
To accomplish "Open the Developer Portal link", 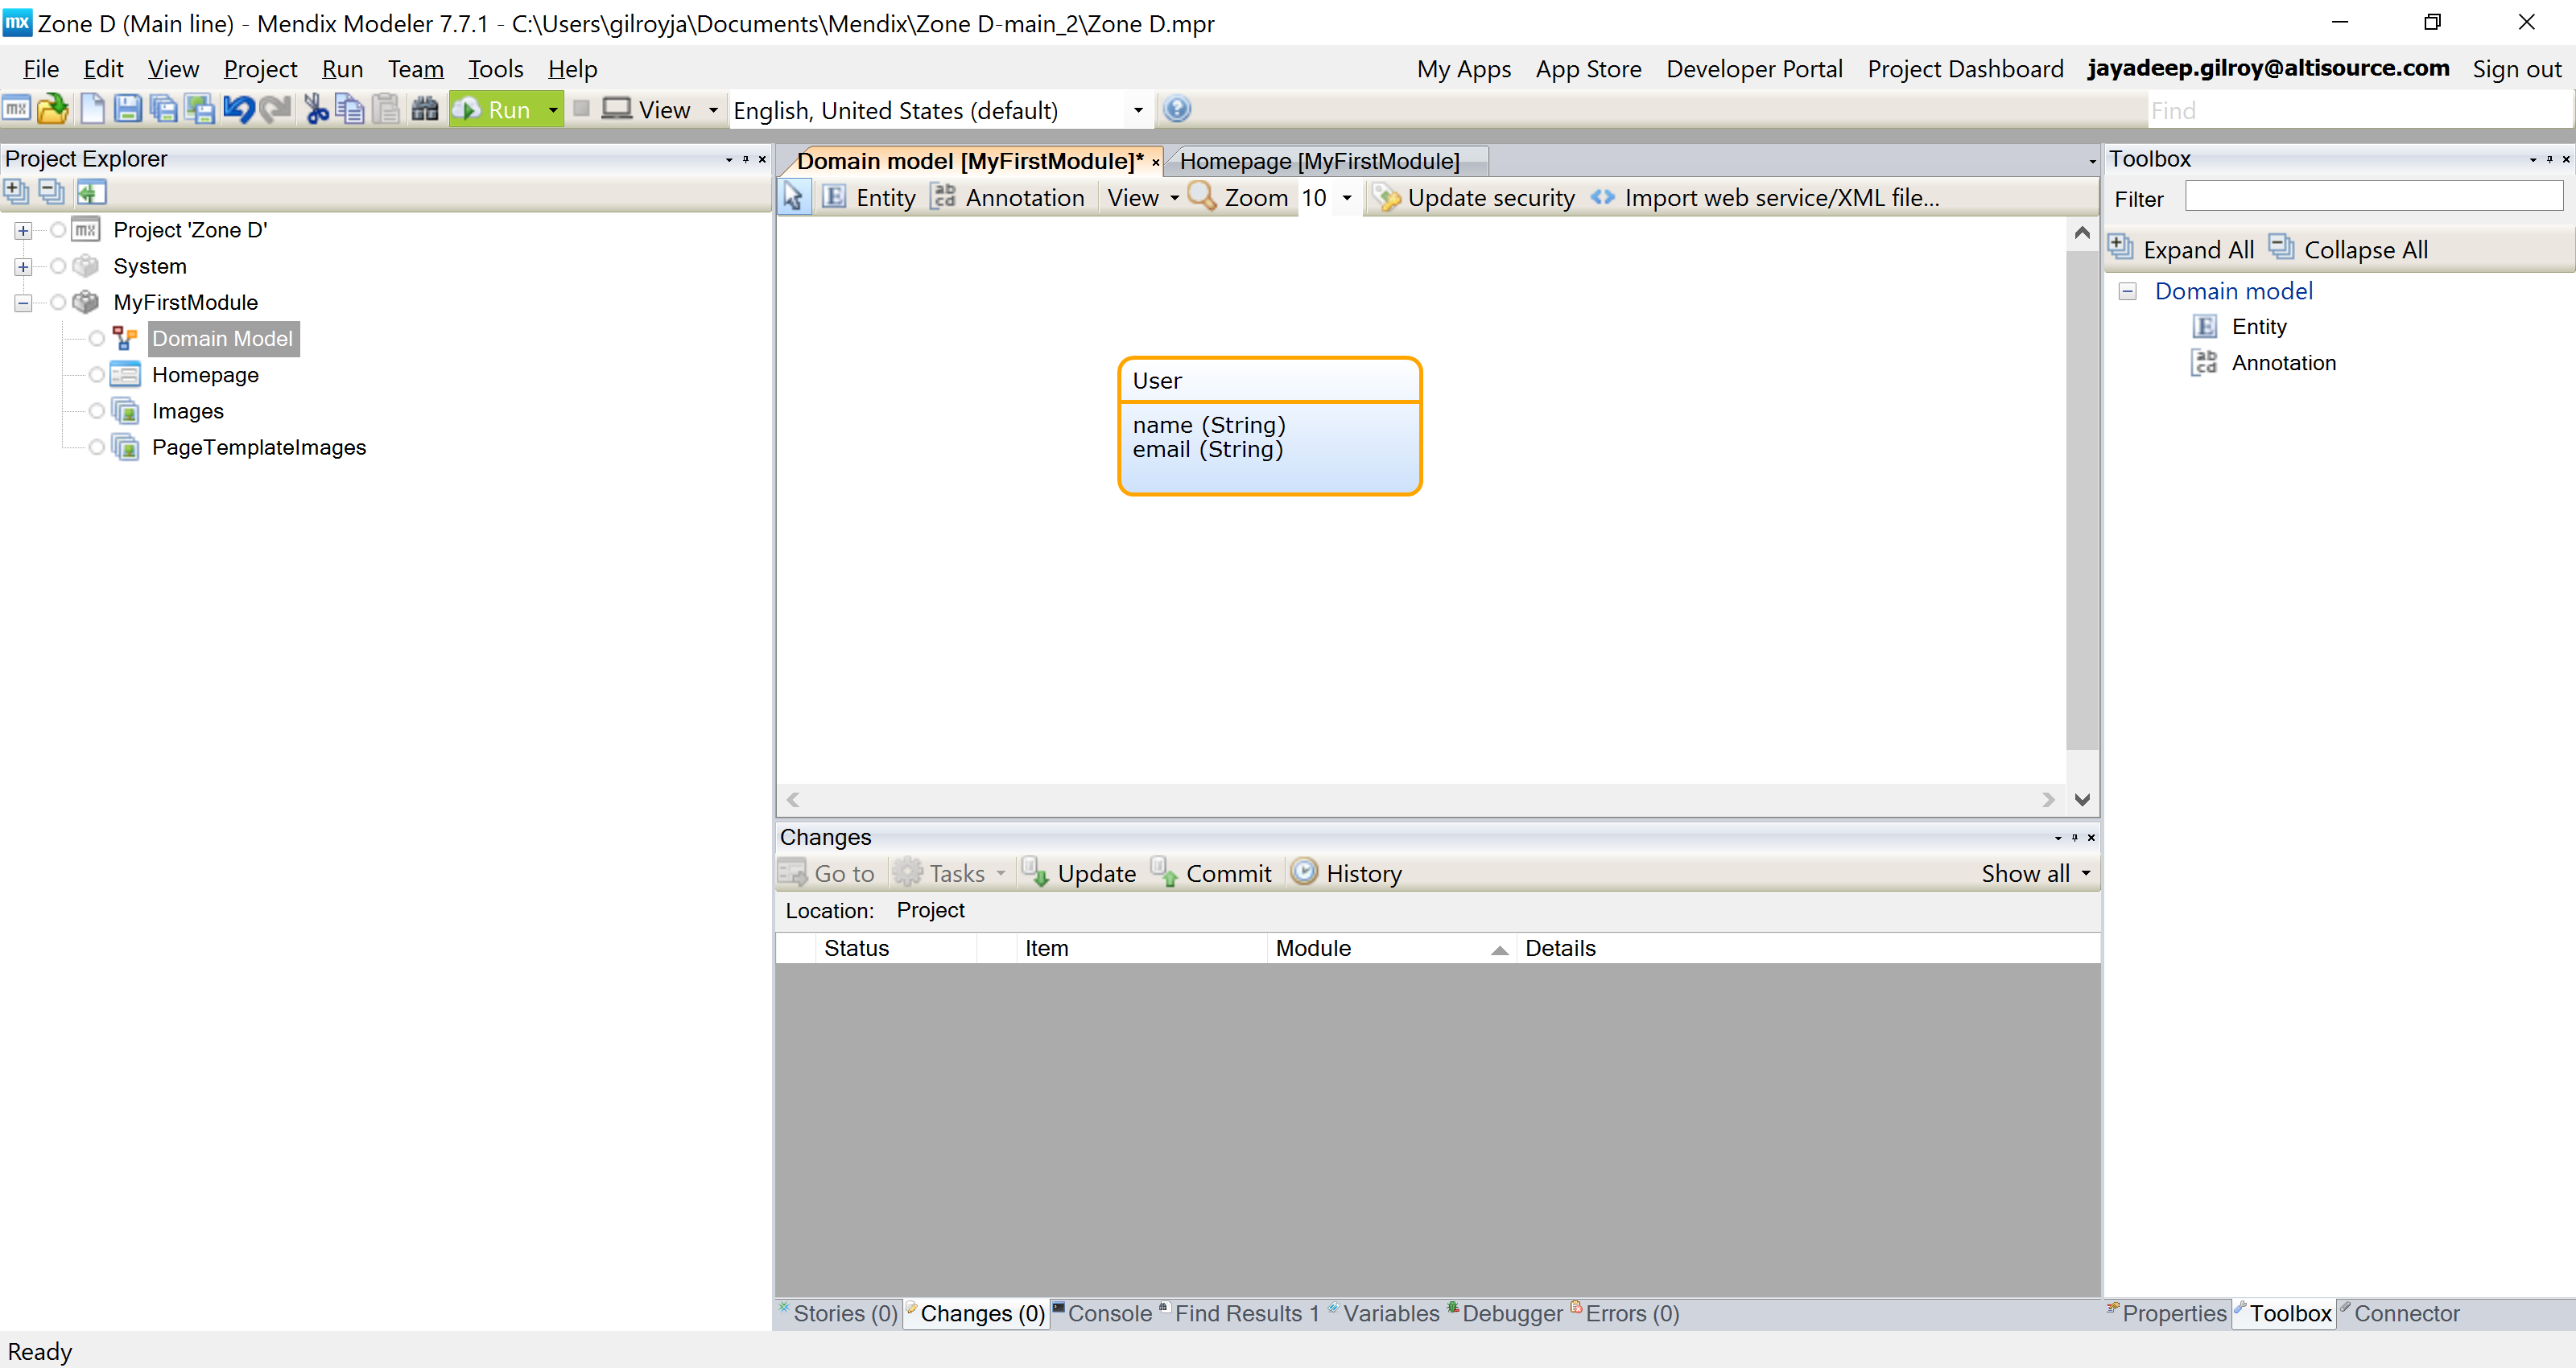I will pyautogui.click(x=1753, y=69).
